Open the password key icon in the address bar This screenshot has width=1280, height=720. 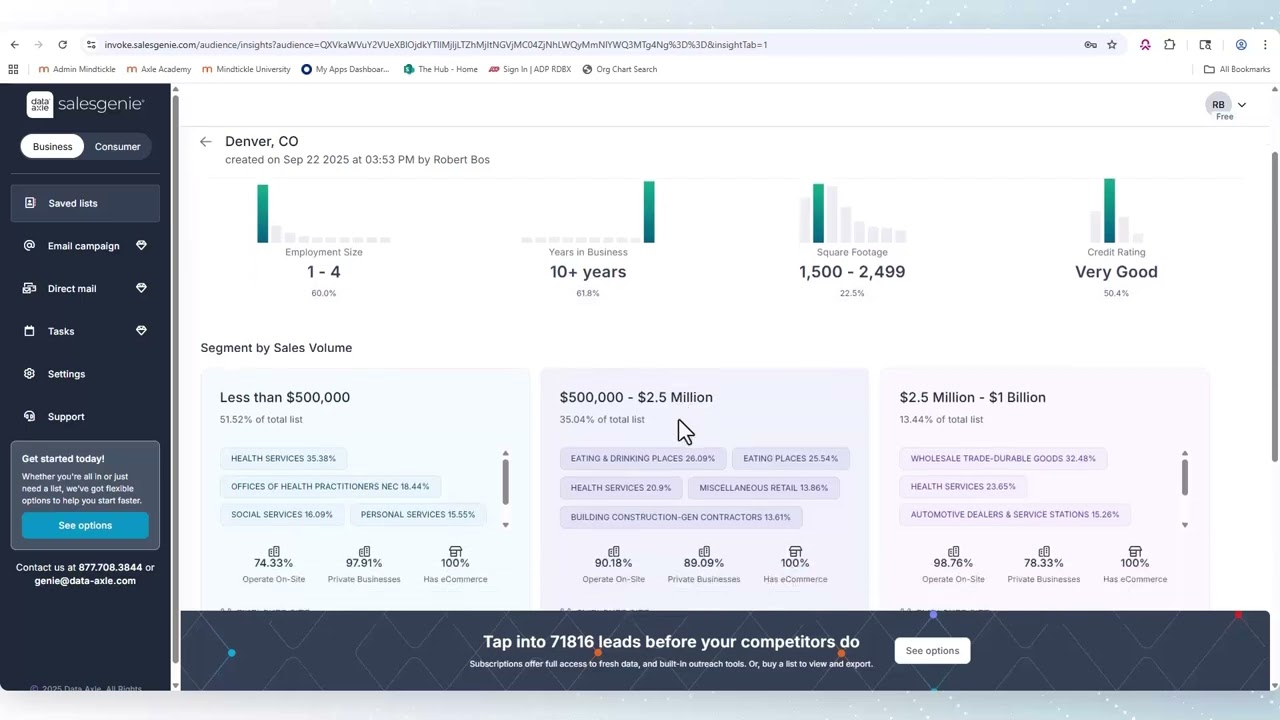tap(1090, 44)
